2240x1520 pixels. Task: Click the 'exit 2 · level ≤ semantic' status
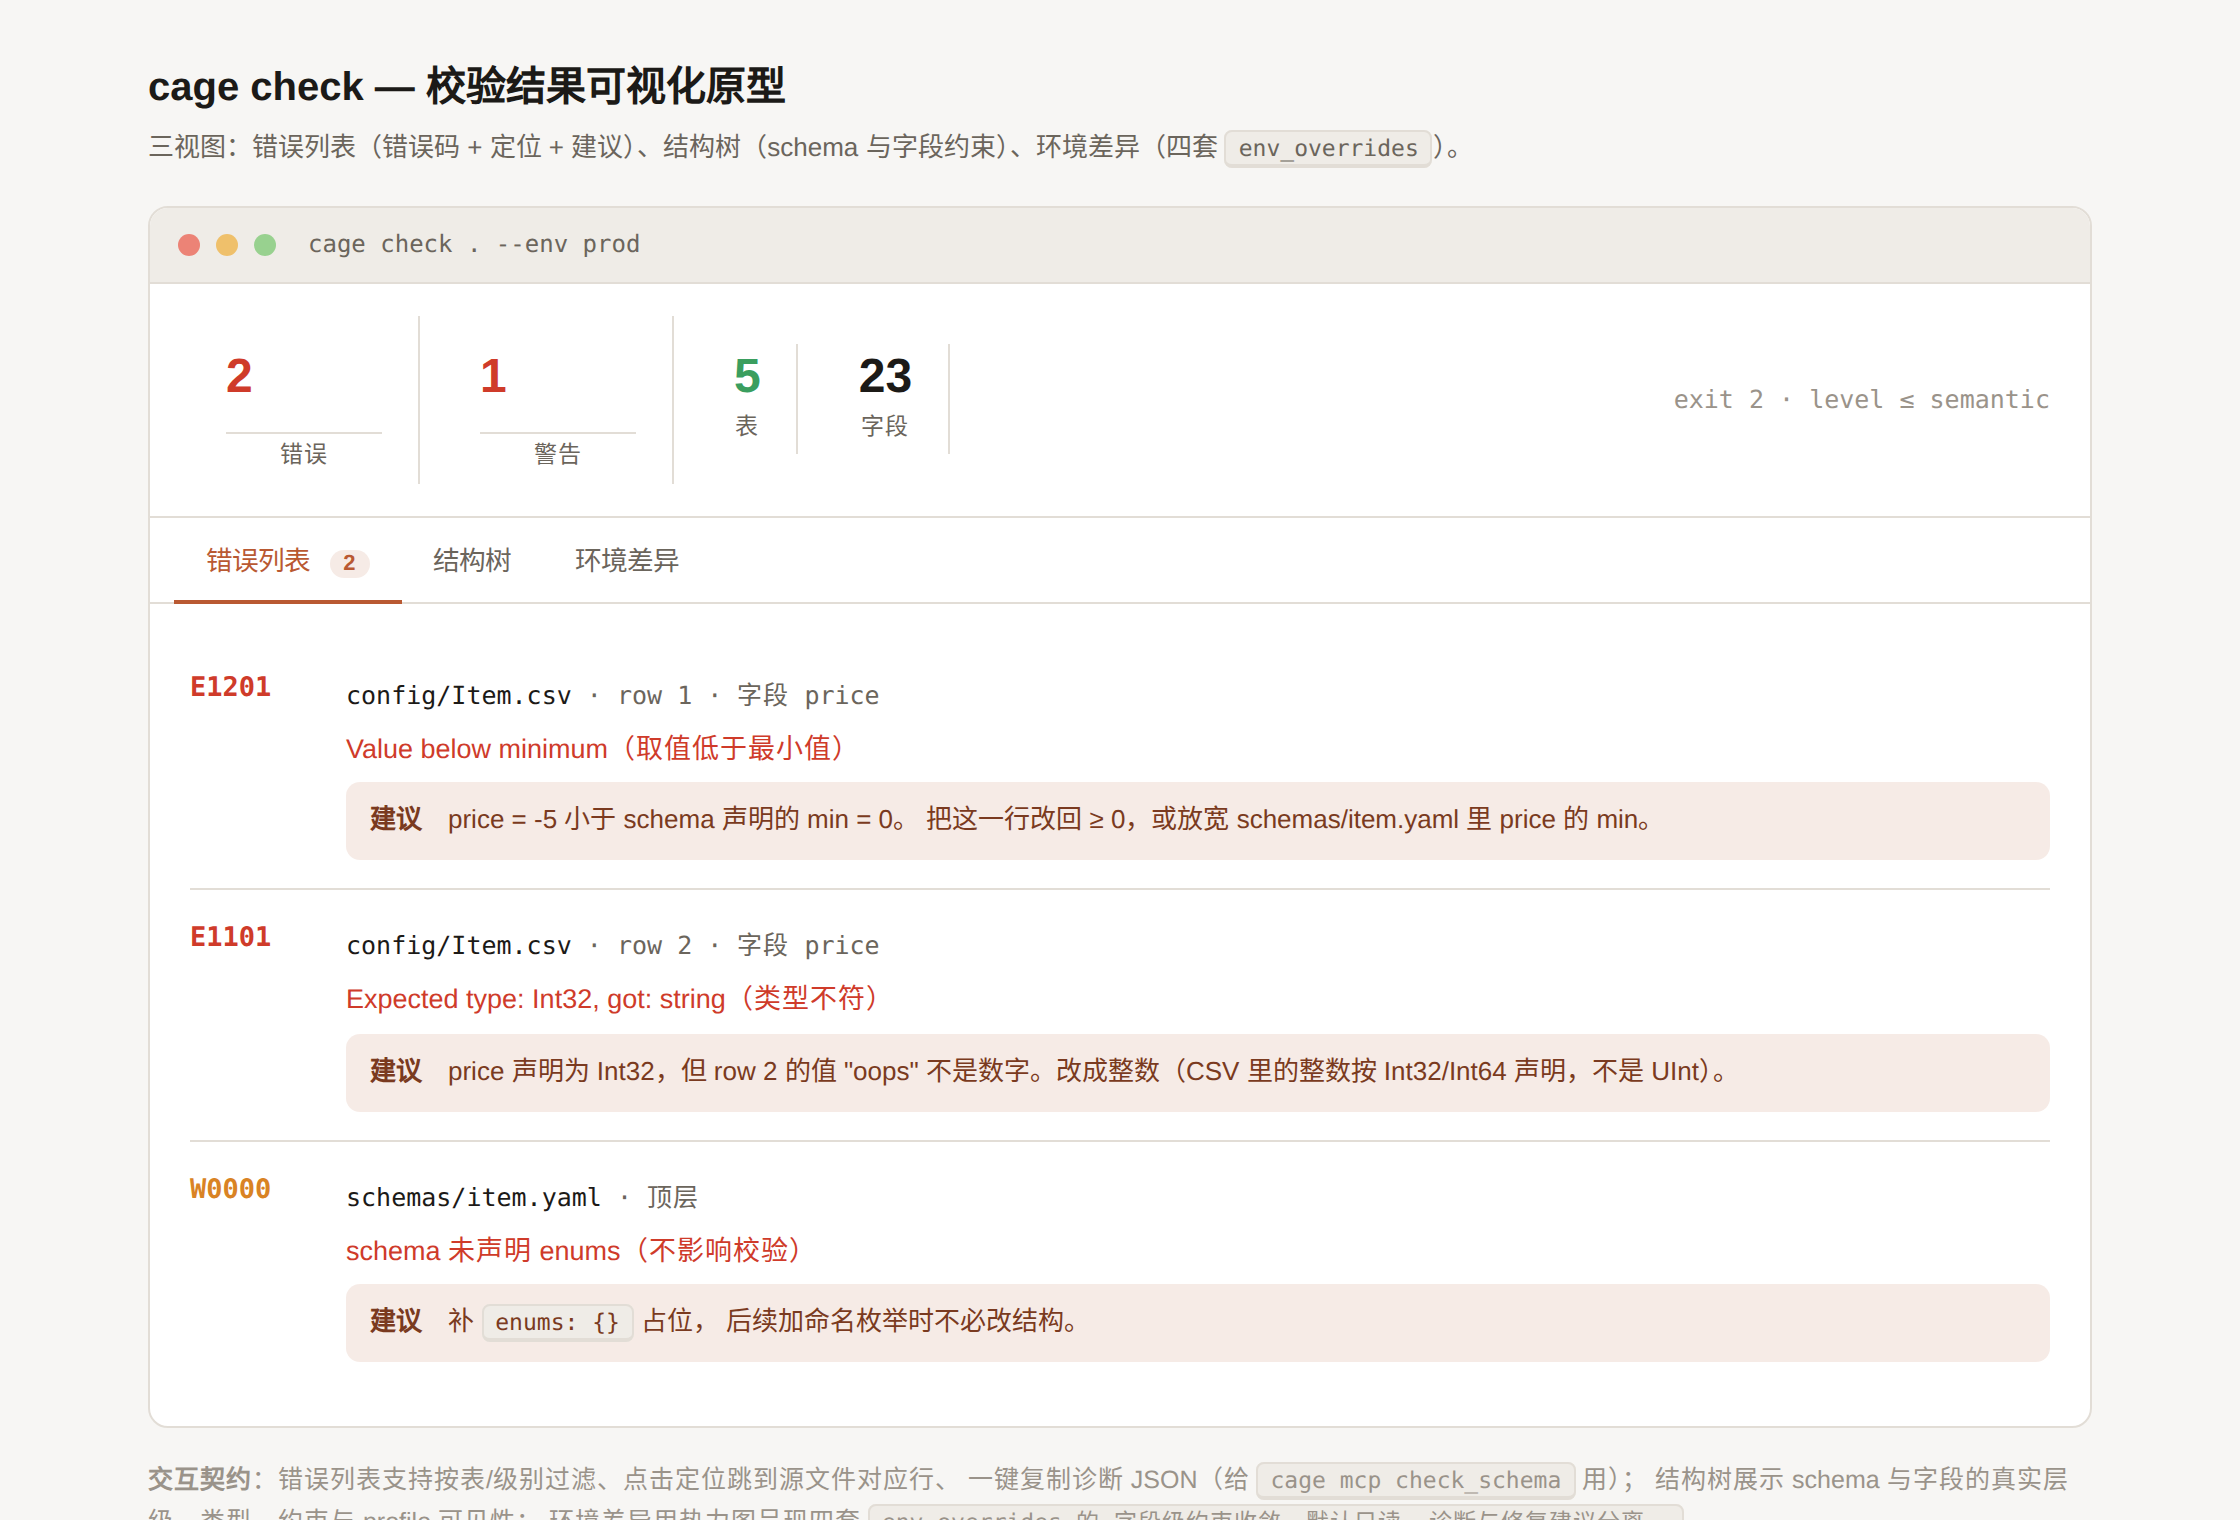pyautogui.click(x=1861, y=399)
